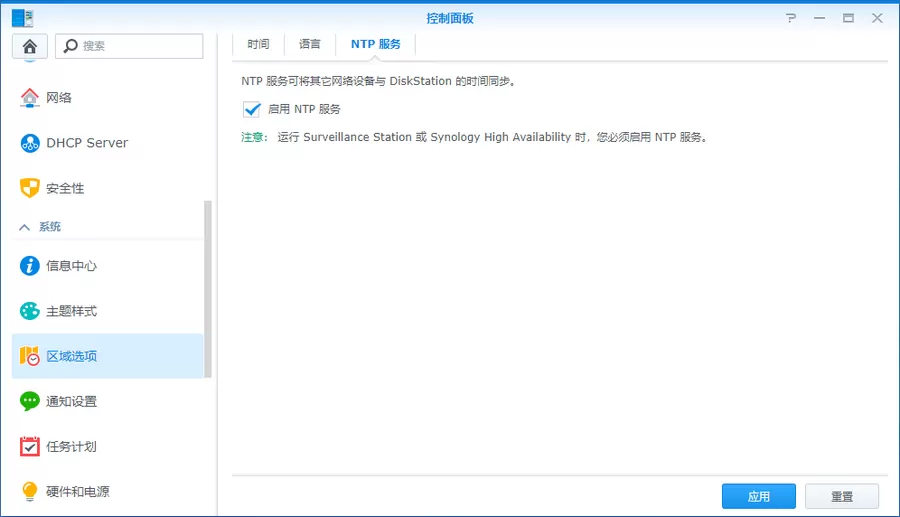
Task: Open 主题样式 palette icon
Action: pyautogui.click(x=30, y=311)
